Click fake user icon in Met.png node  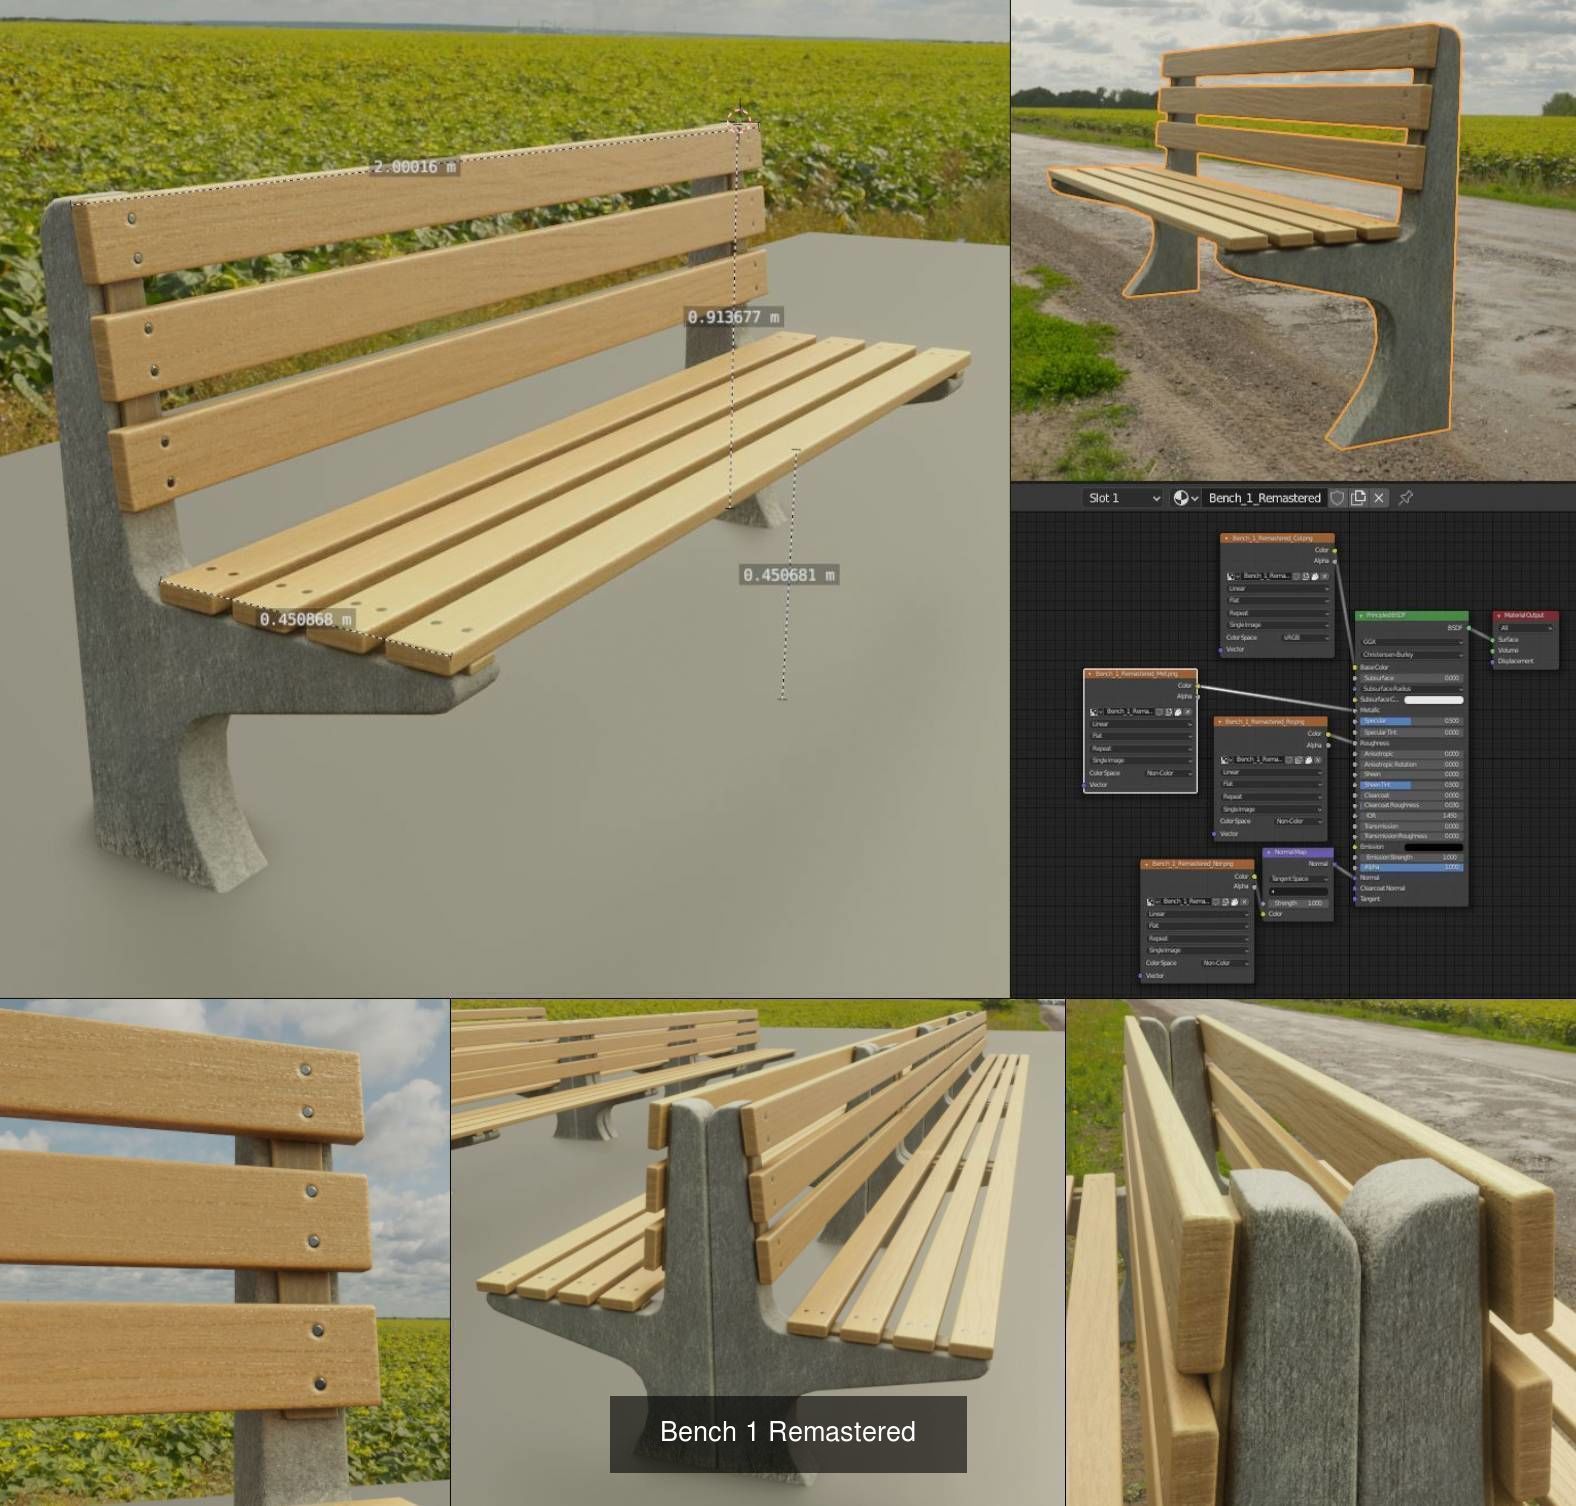tap(1159, 712)
